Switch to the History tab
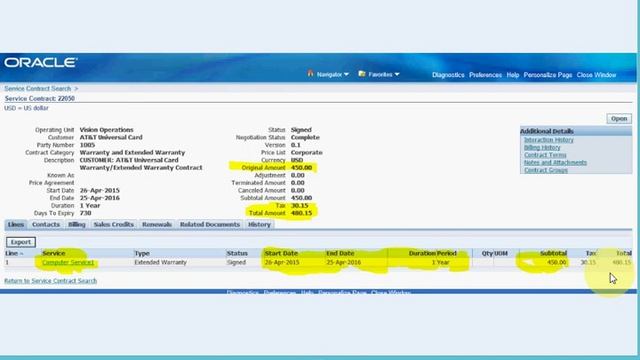The image size is (640, 360). pyautogui.click(x=259, y=224)
